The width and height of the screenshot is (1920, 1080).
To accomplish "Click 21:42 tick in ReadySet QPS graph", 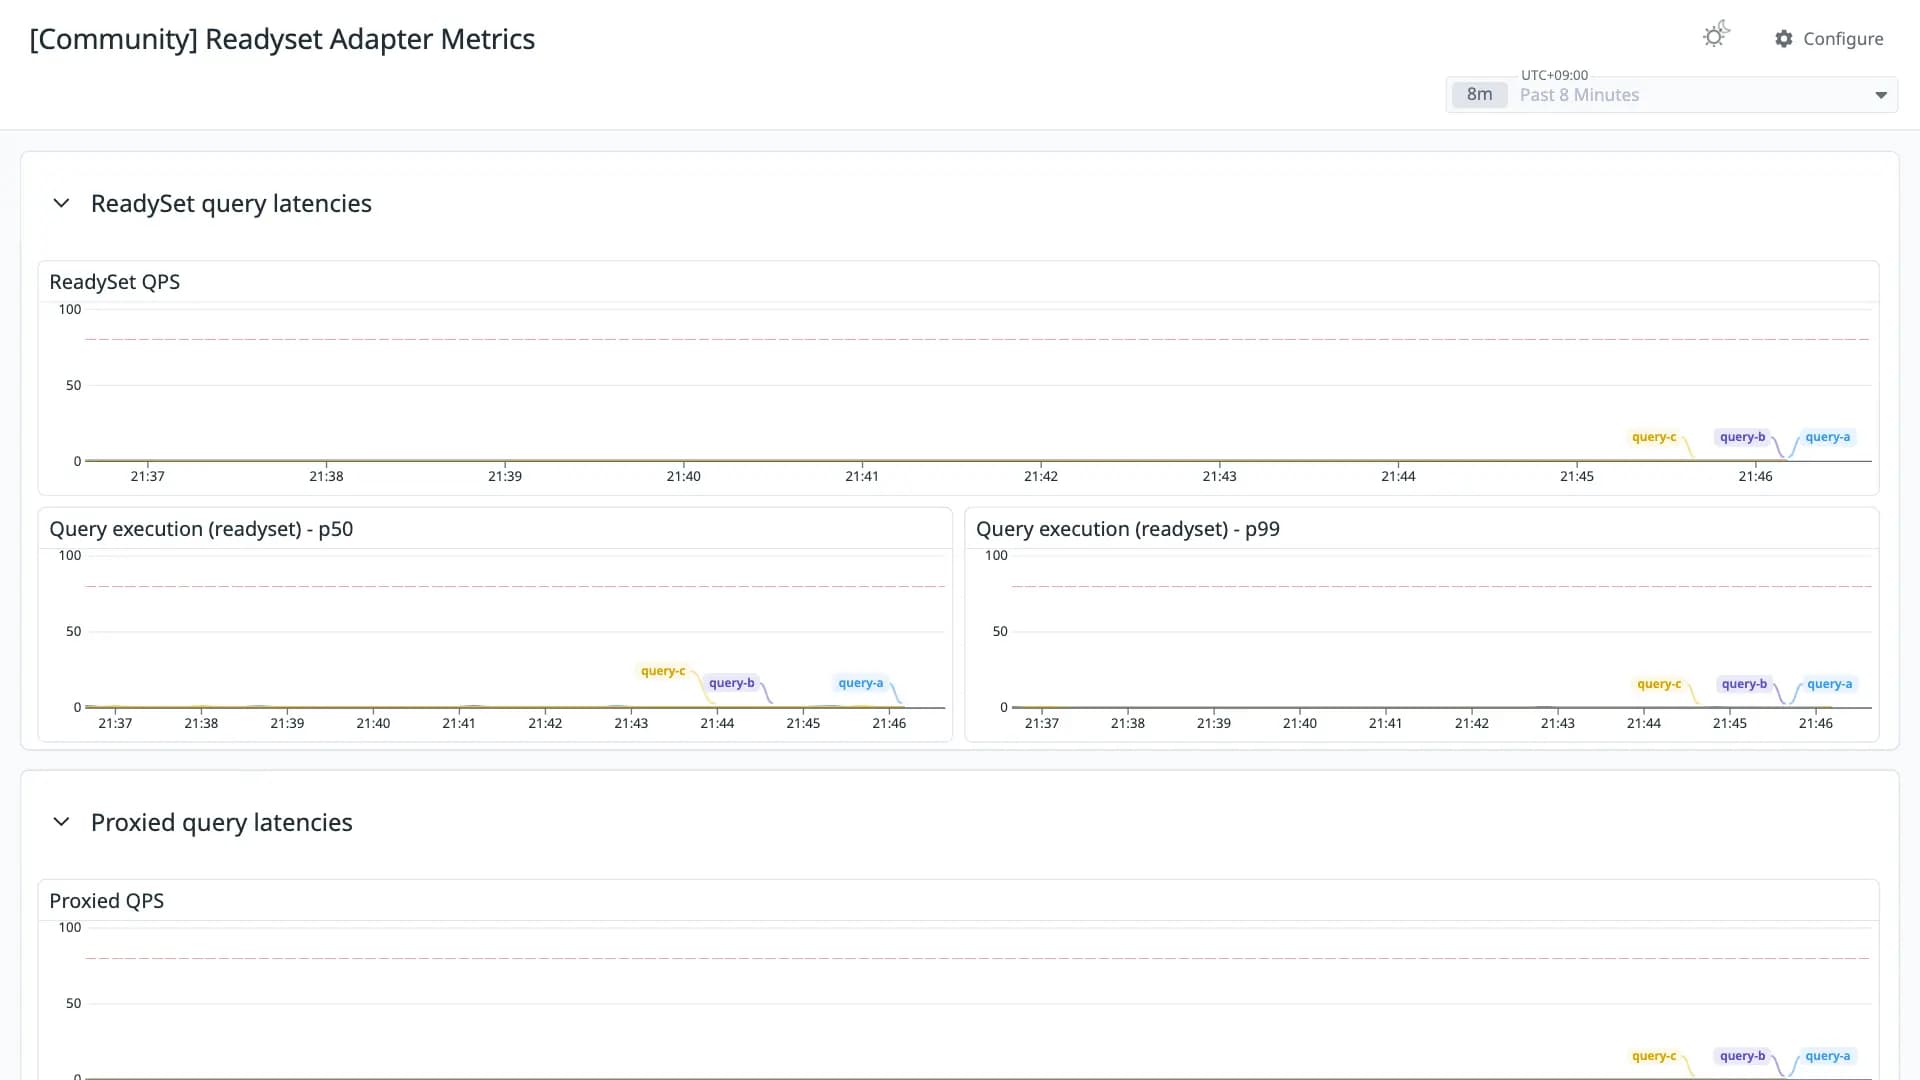I will coord(1041,476).
